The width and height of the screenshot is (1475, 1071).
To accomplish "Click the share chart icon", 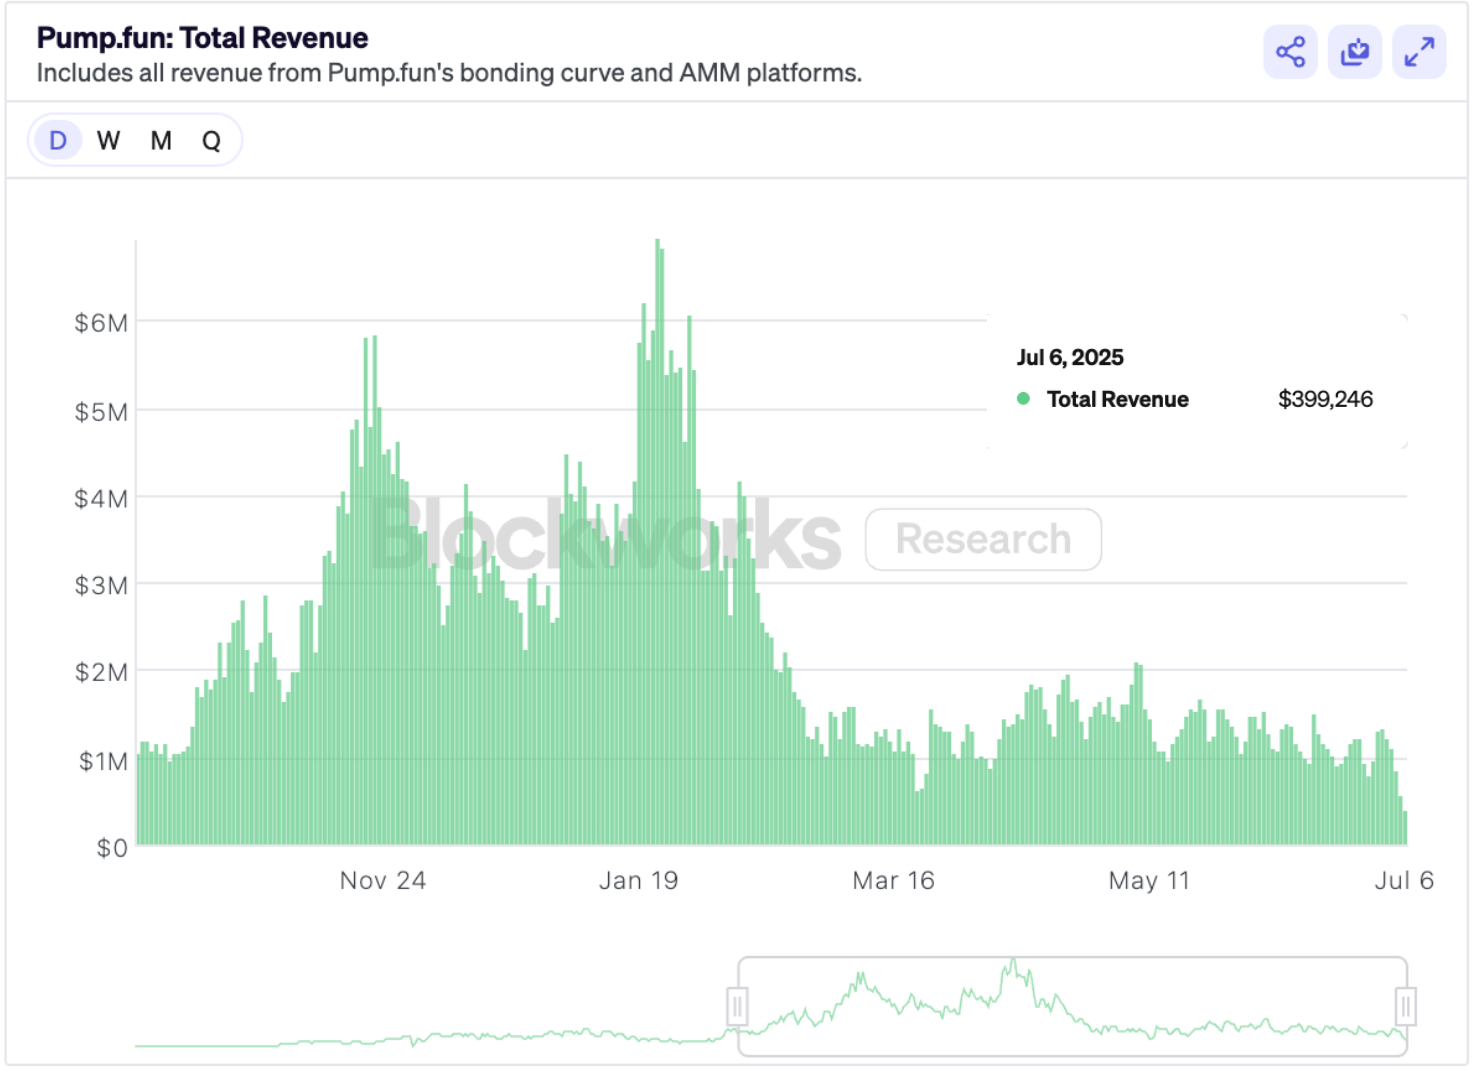I will [1290, 52].
